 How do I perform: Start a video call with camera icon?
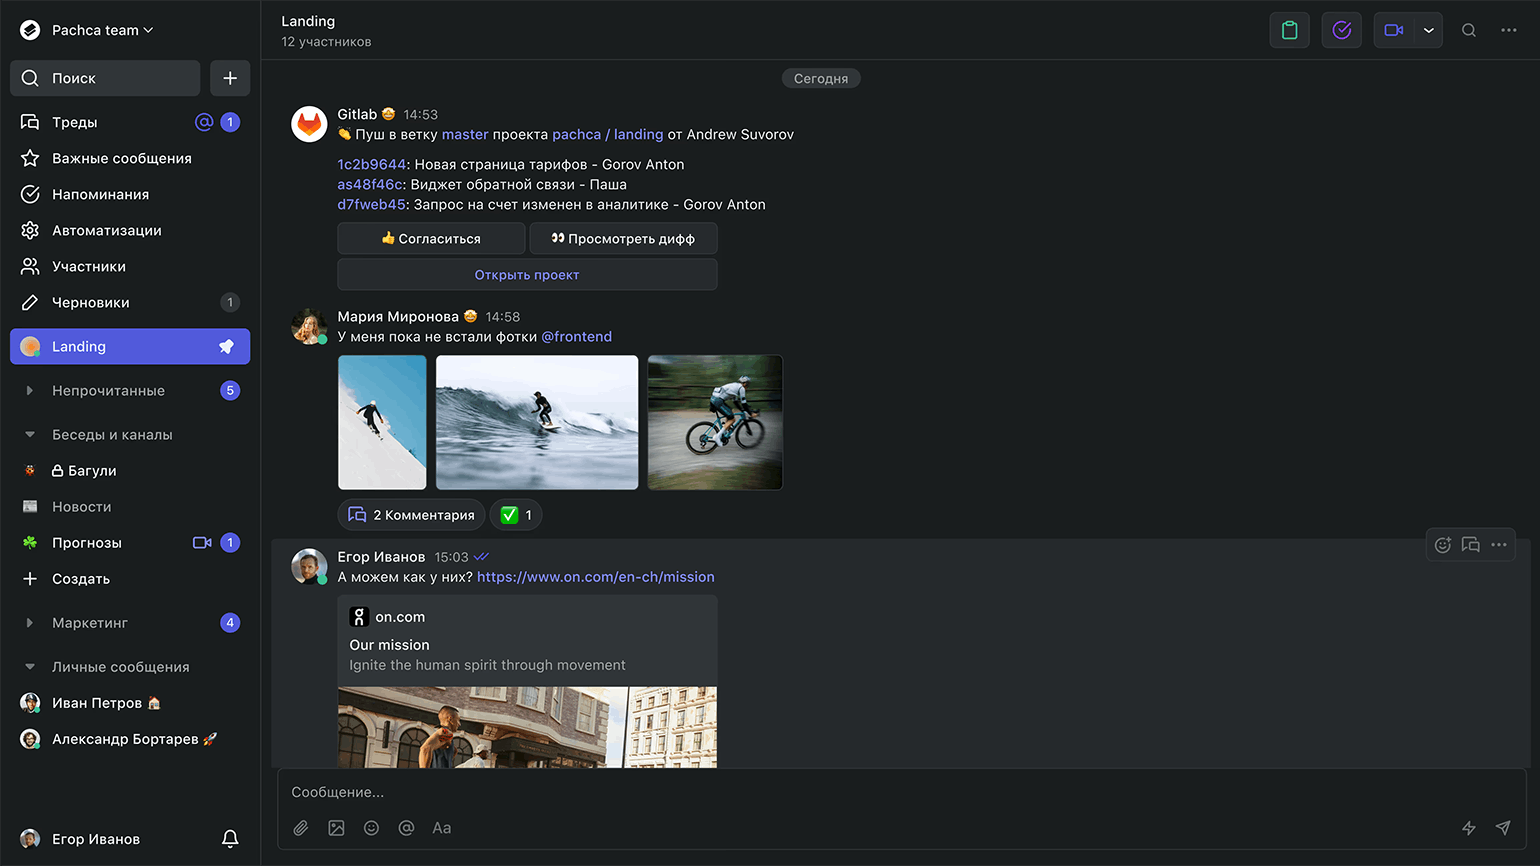(1393, 30)
